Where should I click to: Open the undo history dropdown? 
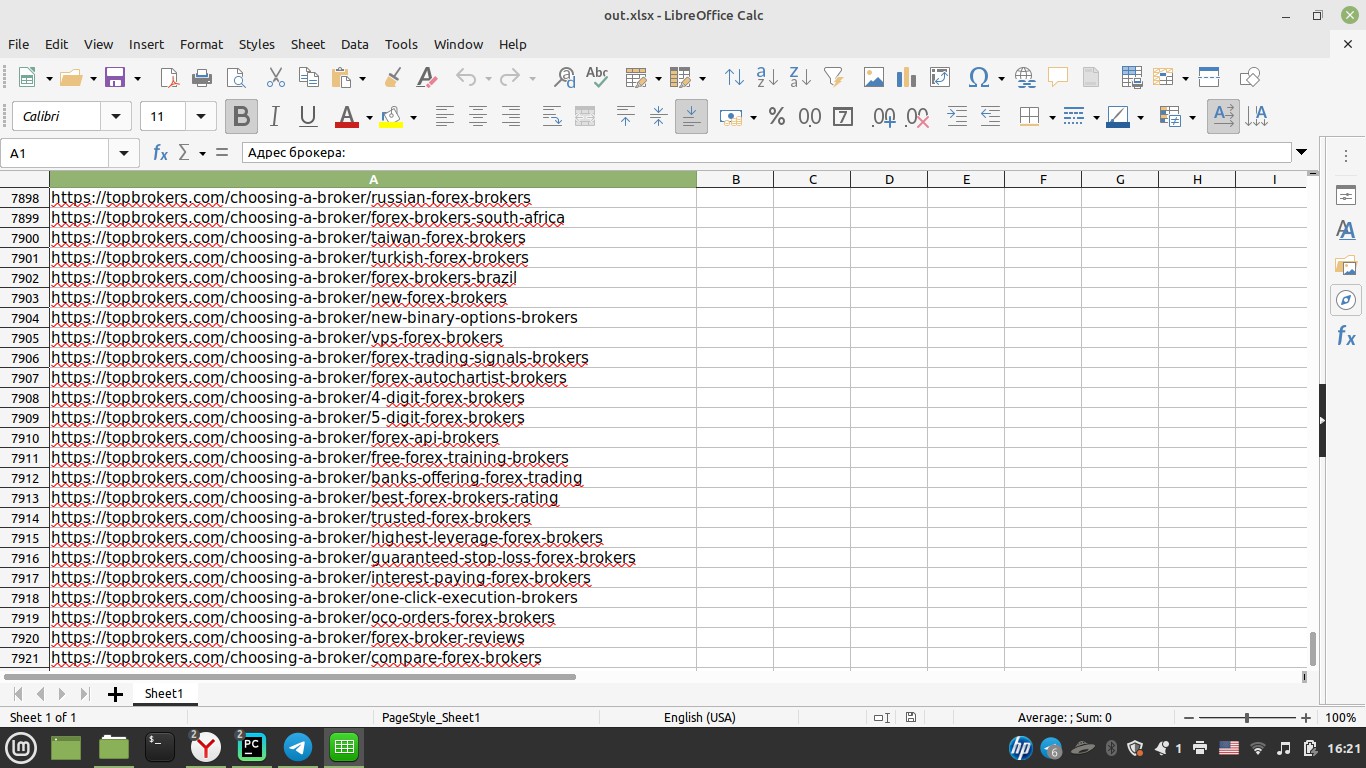coord(488,78)
